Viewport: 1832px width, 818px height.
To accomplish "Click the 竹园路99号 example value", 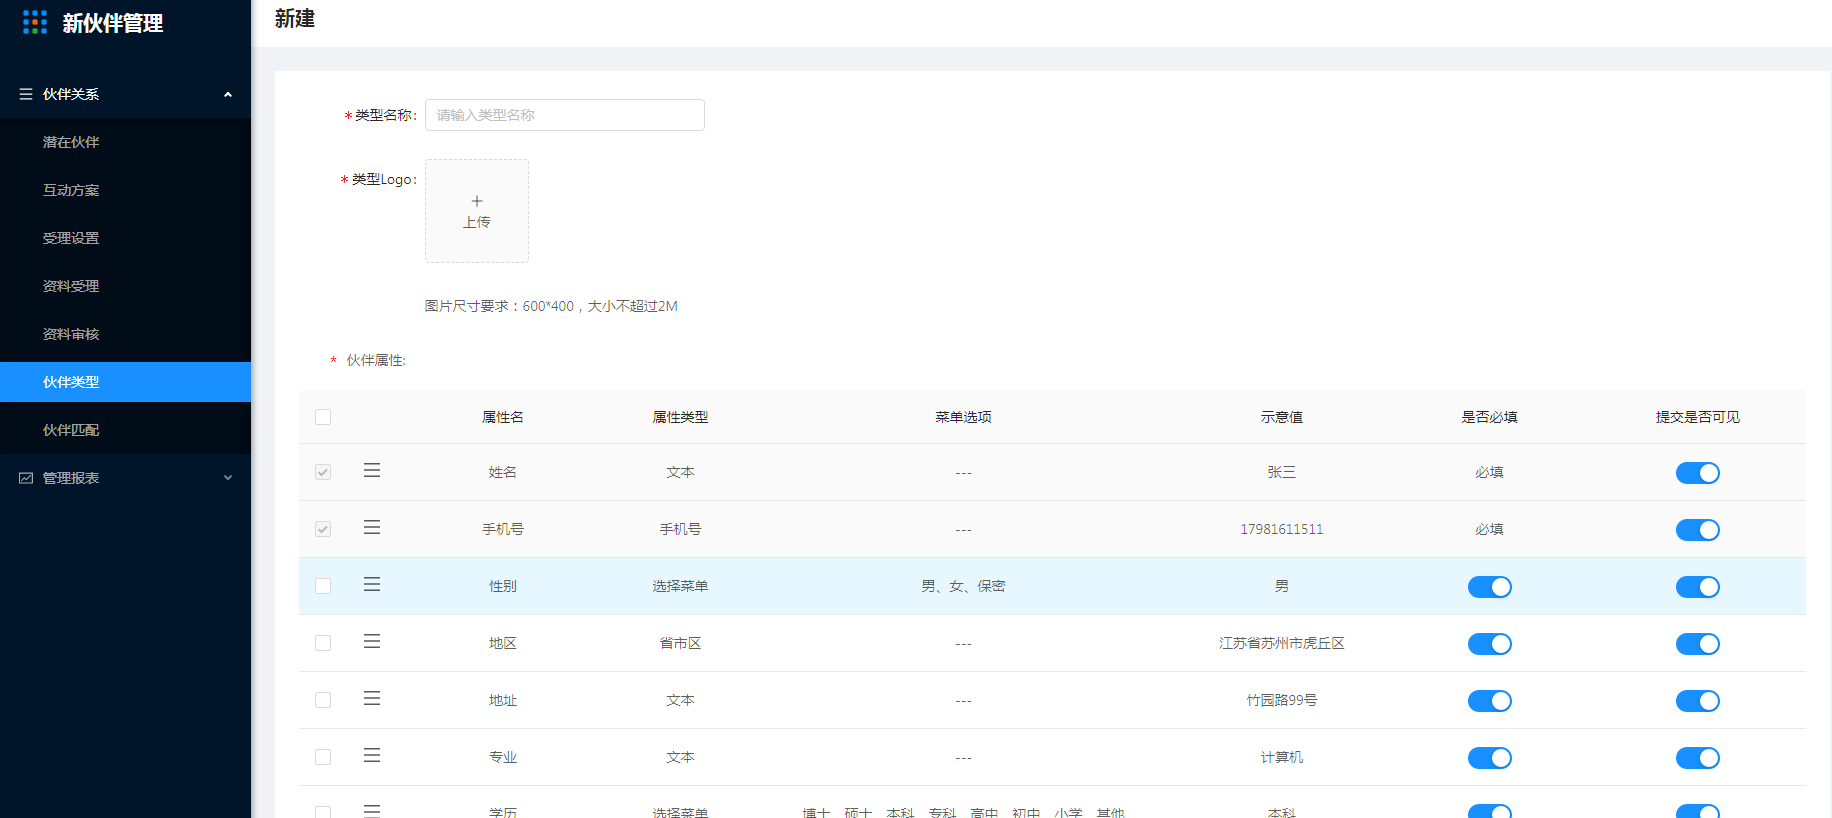I will (1282, 700).
